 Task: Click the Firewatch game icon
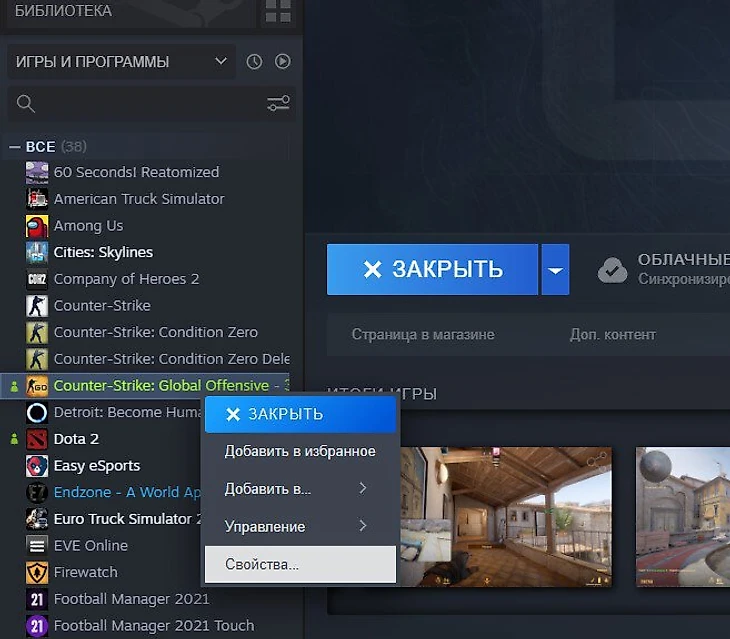[x=37, y=572]
